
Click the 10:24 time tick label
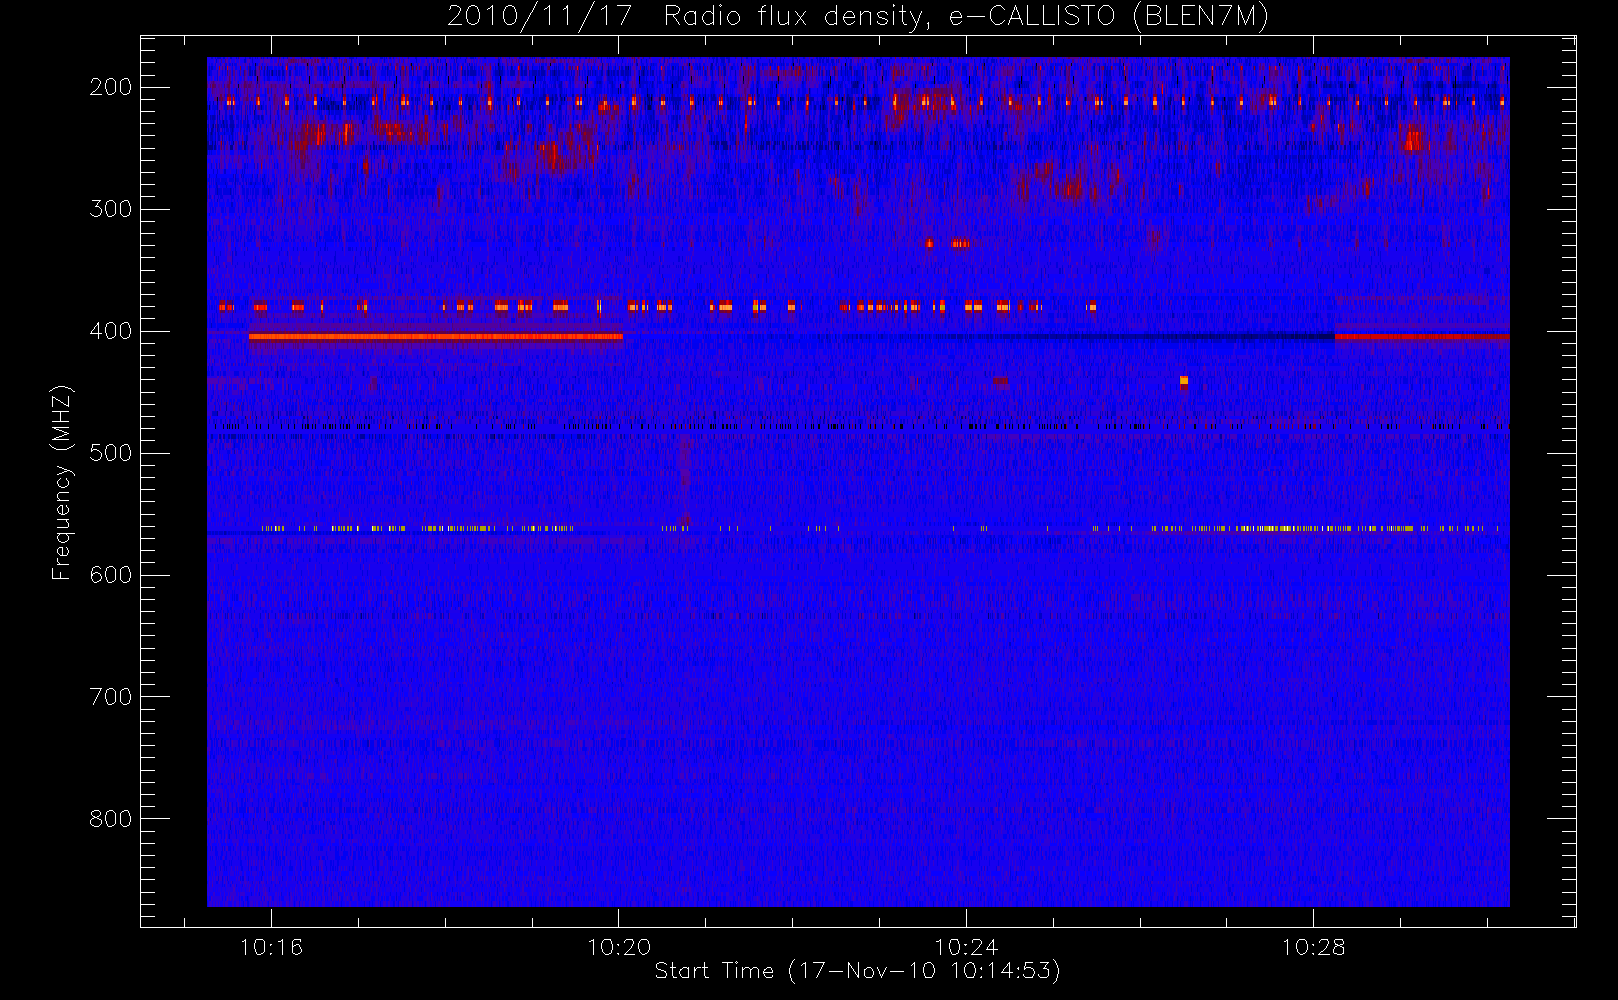point(966,947)
